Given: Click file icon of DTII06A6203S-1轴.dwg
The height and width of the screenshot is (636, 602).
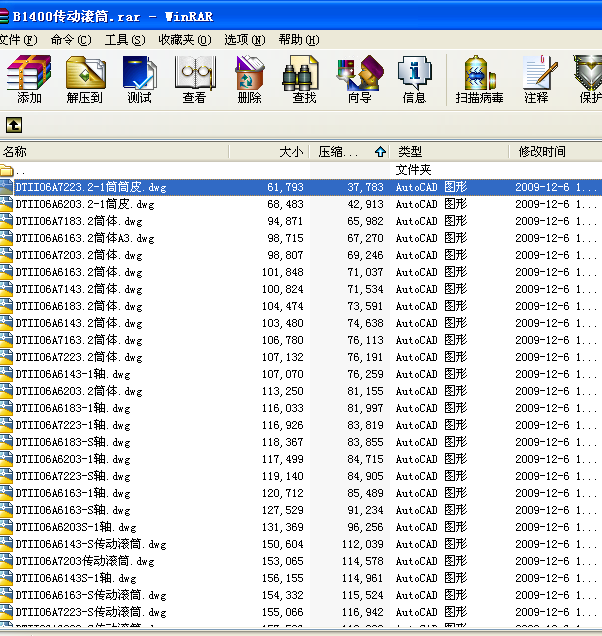Looking at the screenshot, I should (x=6, y=527).
